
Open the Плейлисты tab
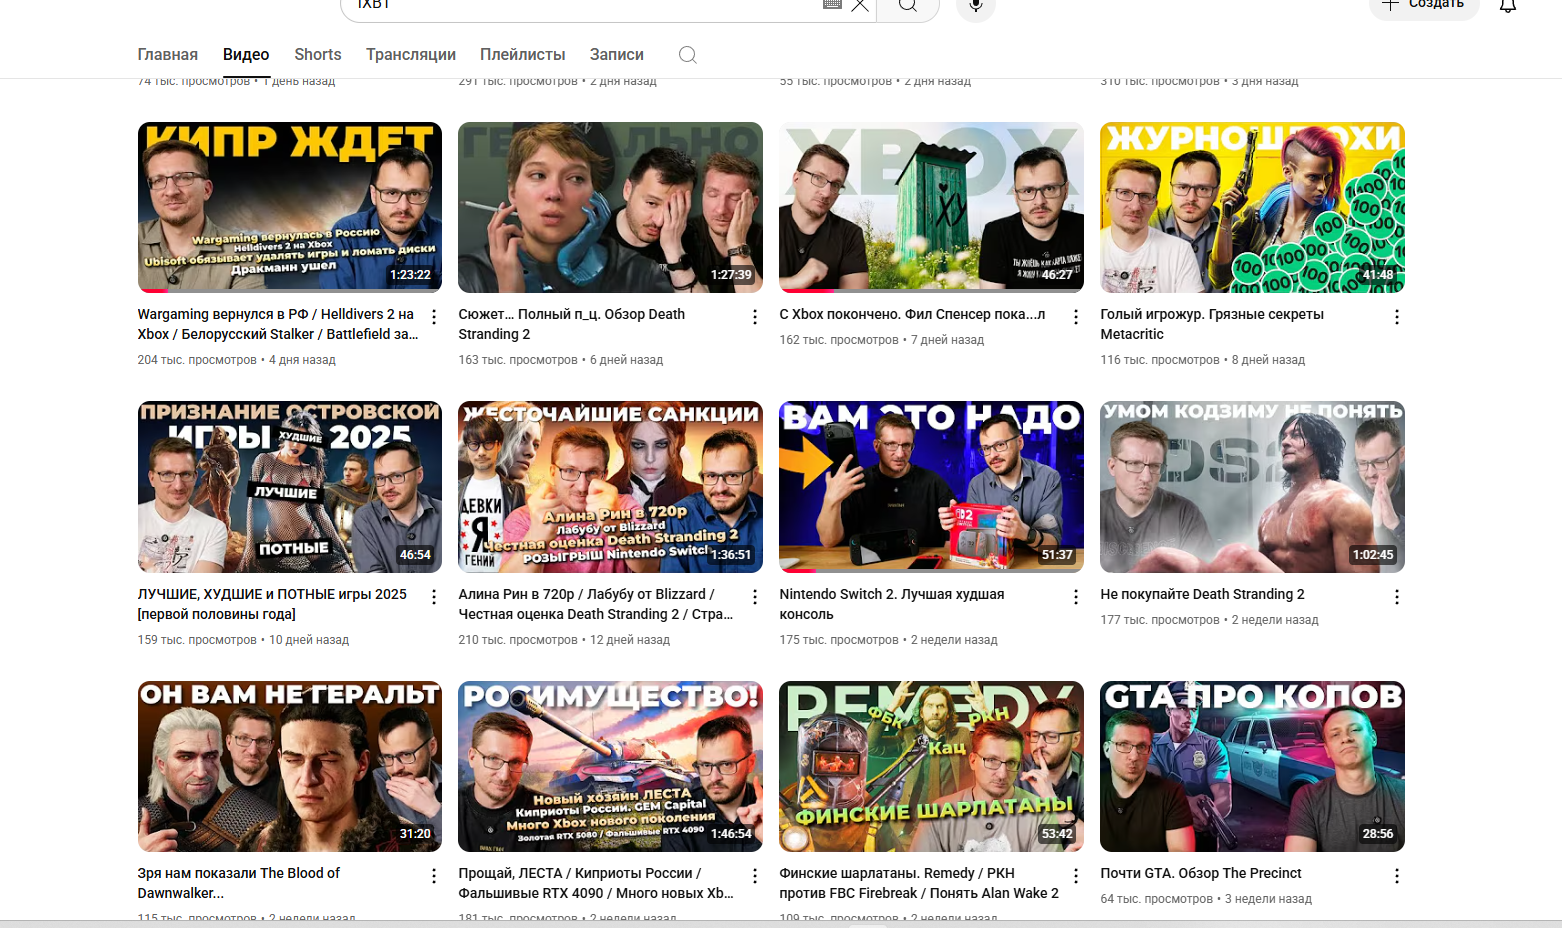[x=523, y=55]
